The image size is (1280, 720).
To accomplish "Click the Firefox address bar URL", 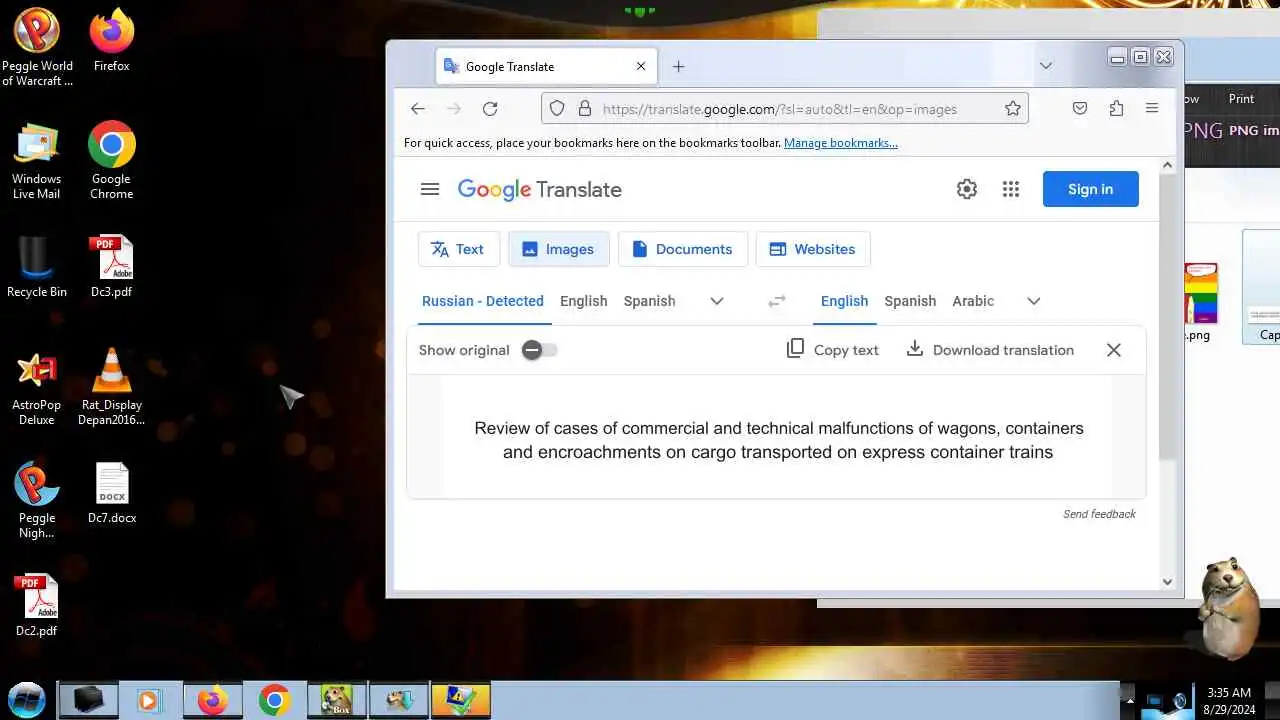I will click(x=780, y=109).
